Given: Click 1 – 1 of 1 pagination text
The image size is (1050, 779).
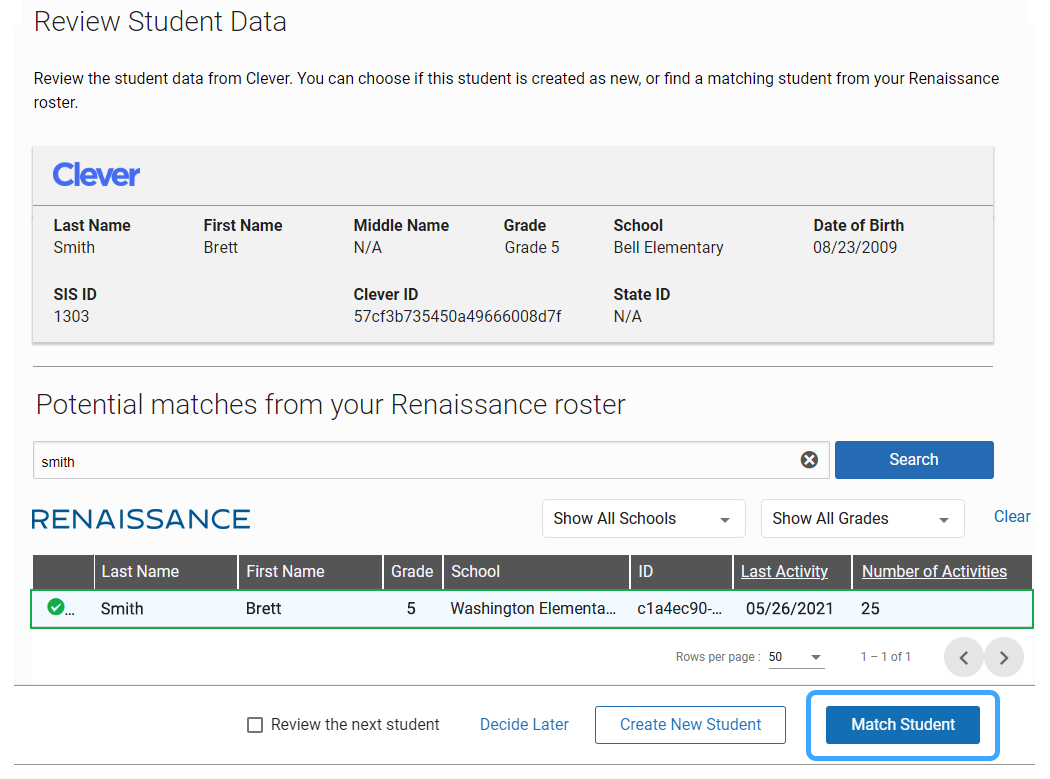Looking at the screenshot, I should pyautogui.click(x=885, y=657).
